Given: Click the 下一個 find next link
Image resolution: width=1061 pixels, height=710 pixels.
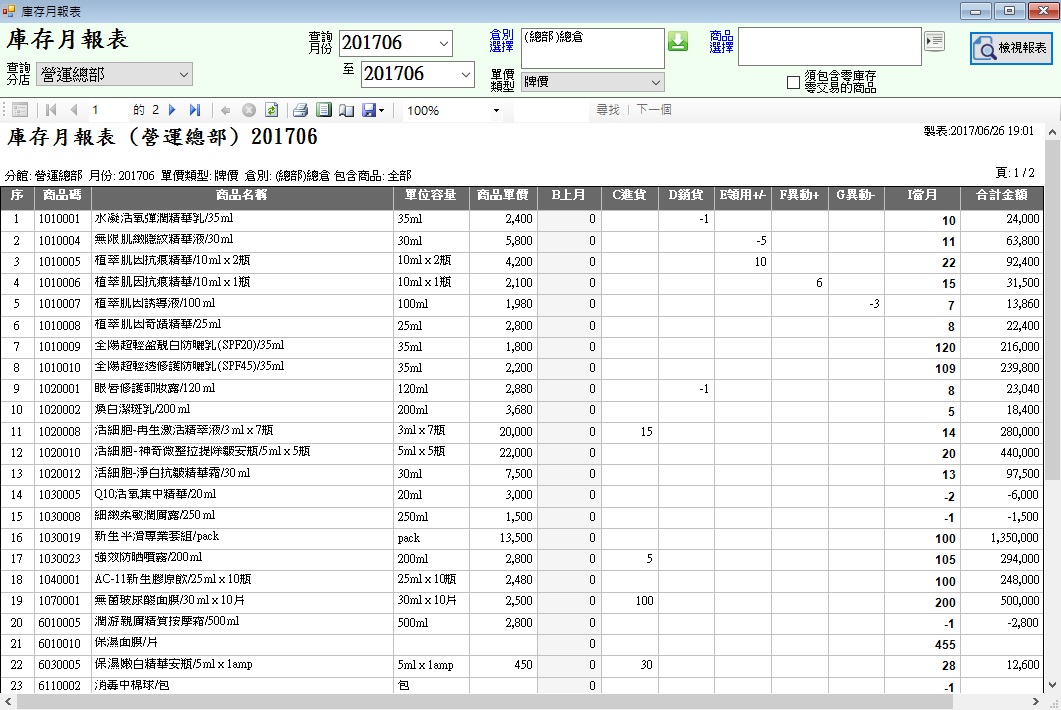Looking at the screenshot, I should coord(654,110).
